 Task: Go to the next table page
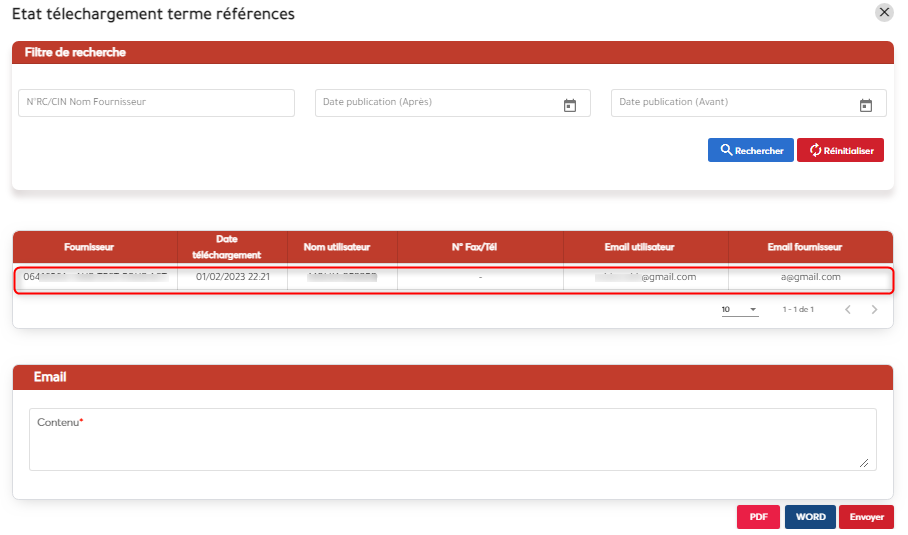point(875,310)
